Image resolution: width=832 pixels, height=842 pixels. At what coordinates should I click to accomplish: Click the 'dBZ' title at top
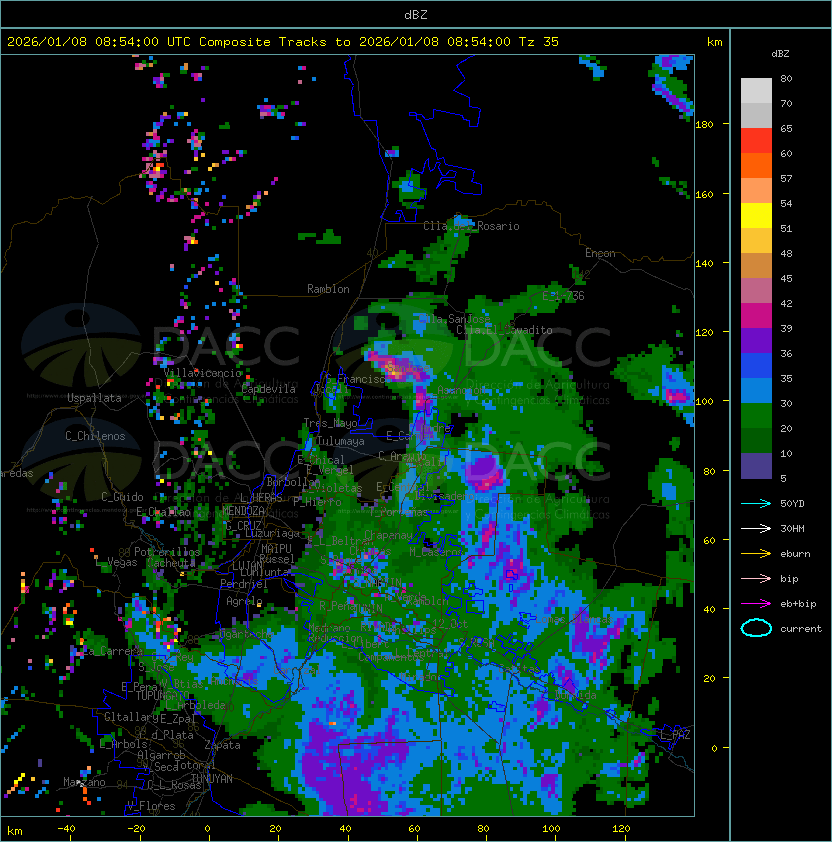pos(416,14)
